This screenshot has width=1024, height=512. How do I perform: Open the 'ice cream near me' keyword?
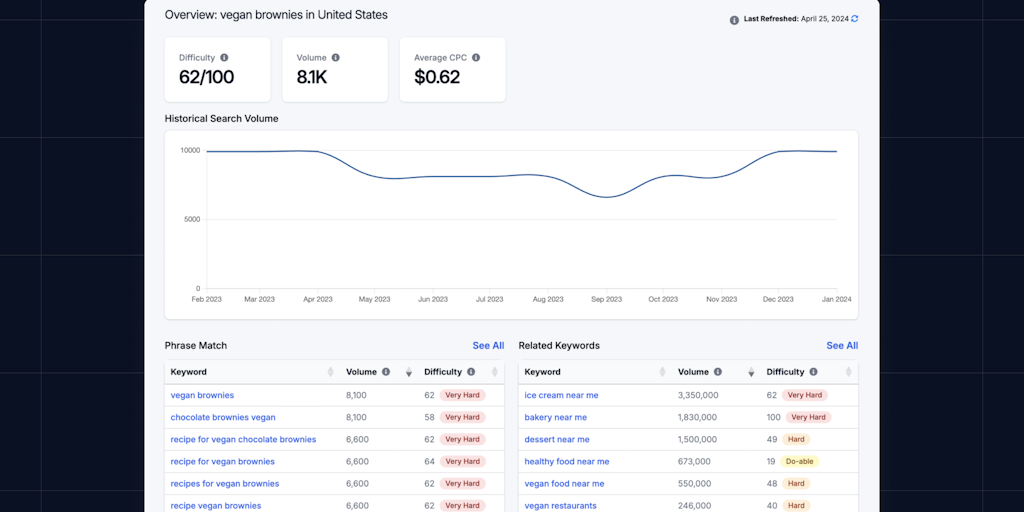[561, 395]
